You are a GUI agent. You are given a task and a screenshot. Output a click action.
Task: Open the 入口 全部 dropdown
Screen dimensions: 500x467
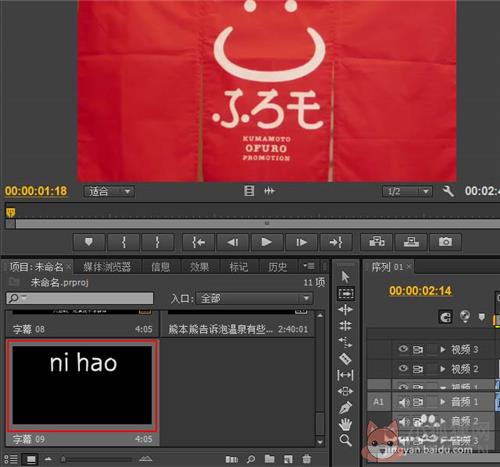click(x=254, y=298)
